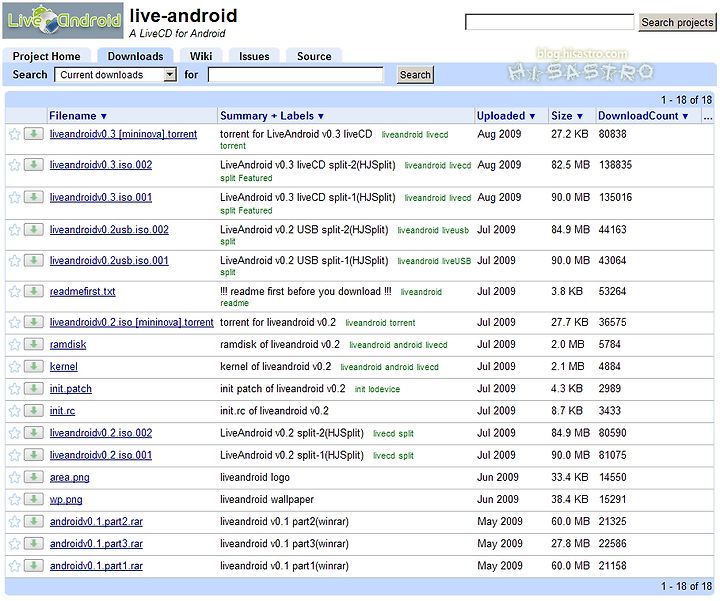Viewport: 720px width, 601px height.
Task: Star the liveandroidv0.2.iso.002 download
Action: [15, 432]
